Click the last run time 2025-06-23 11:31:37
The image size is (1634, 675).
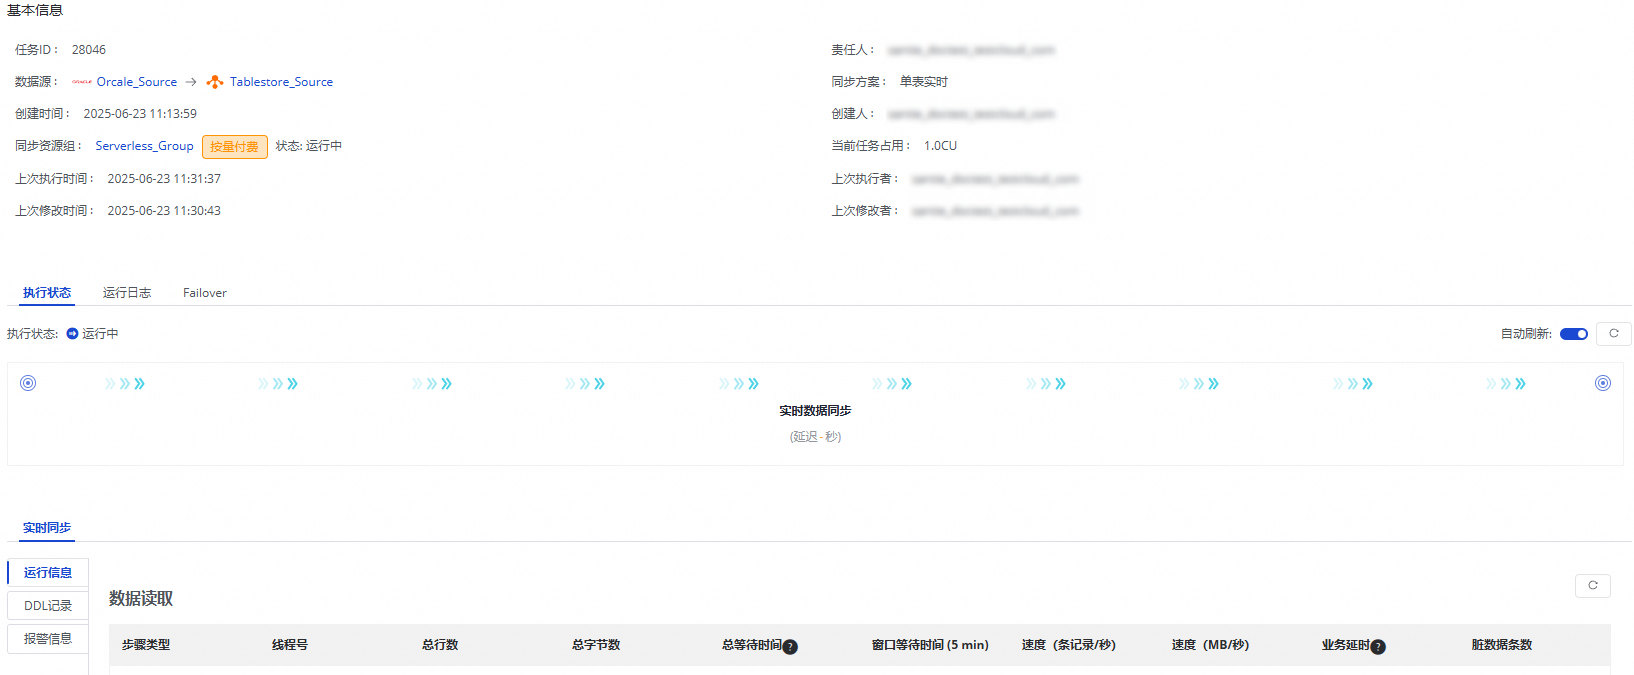point(164,179)
